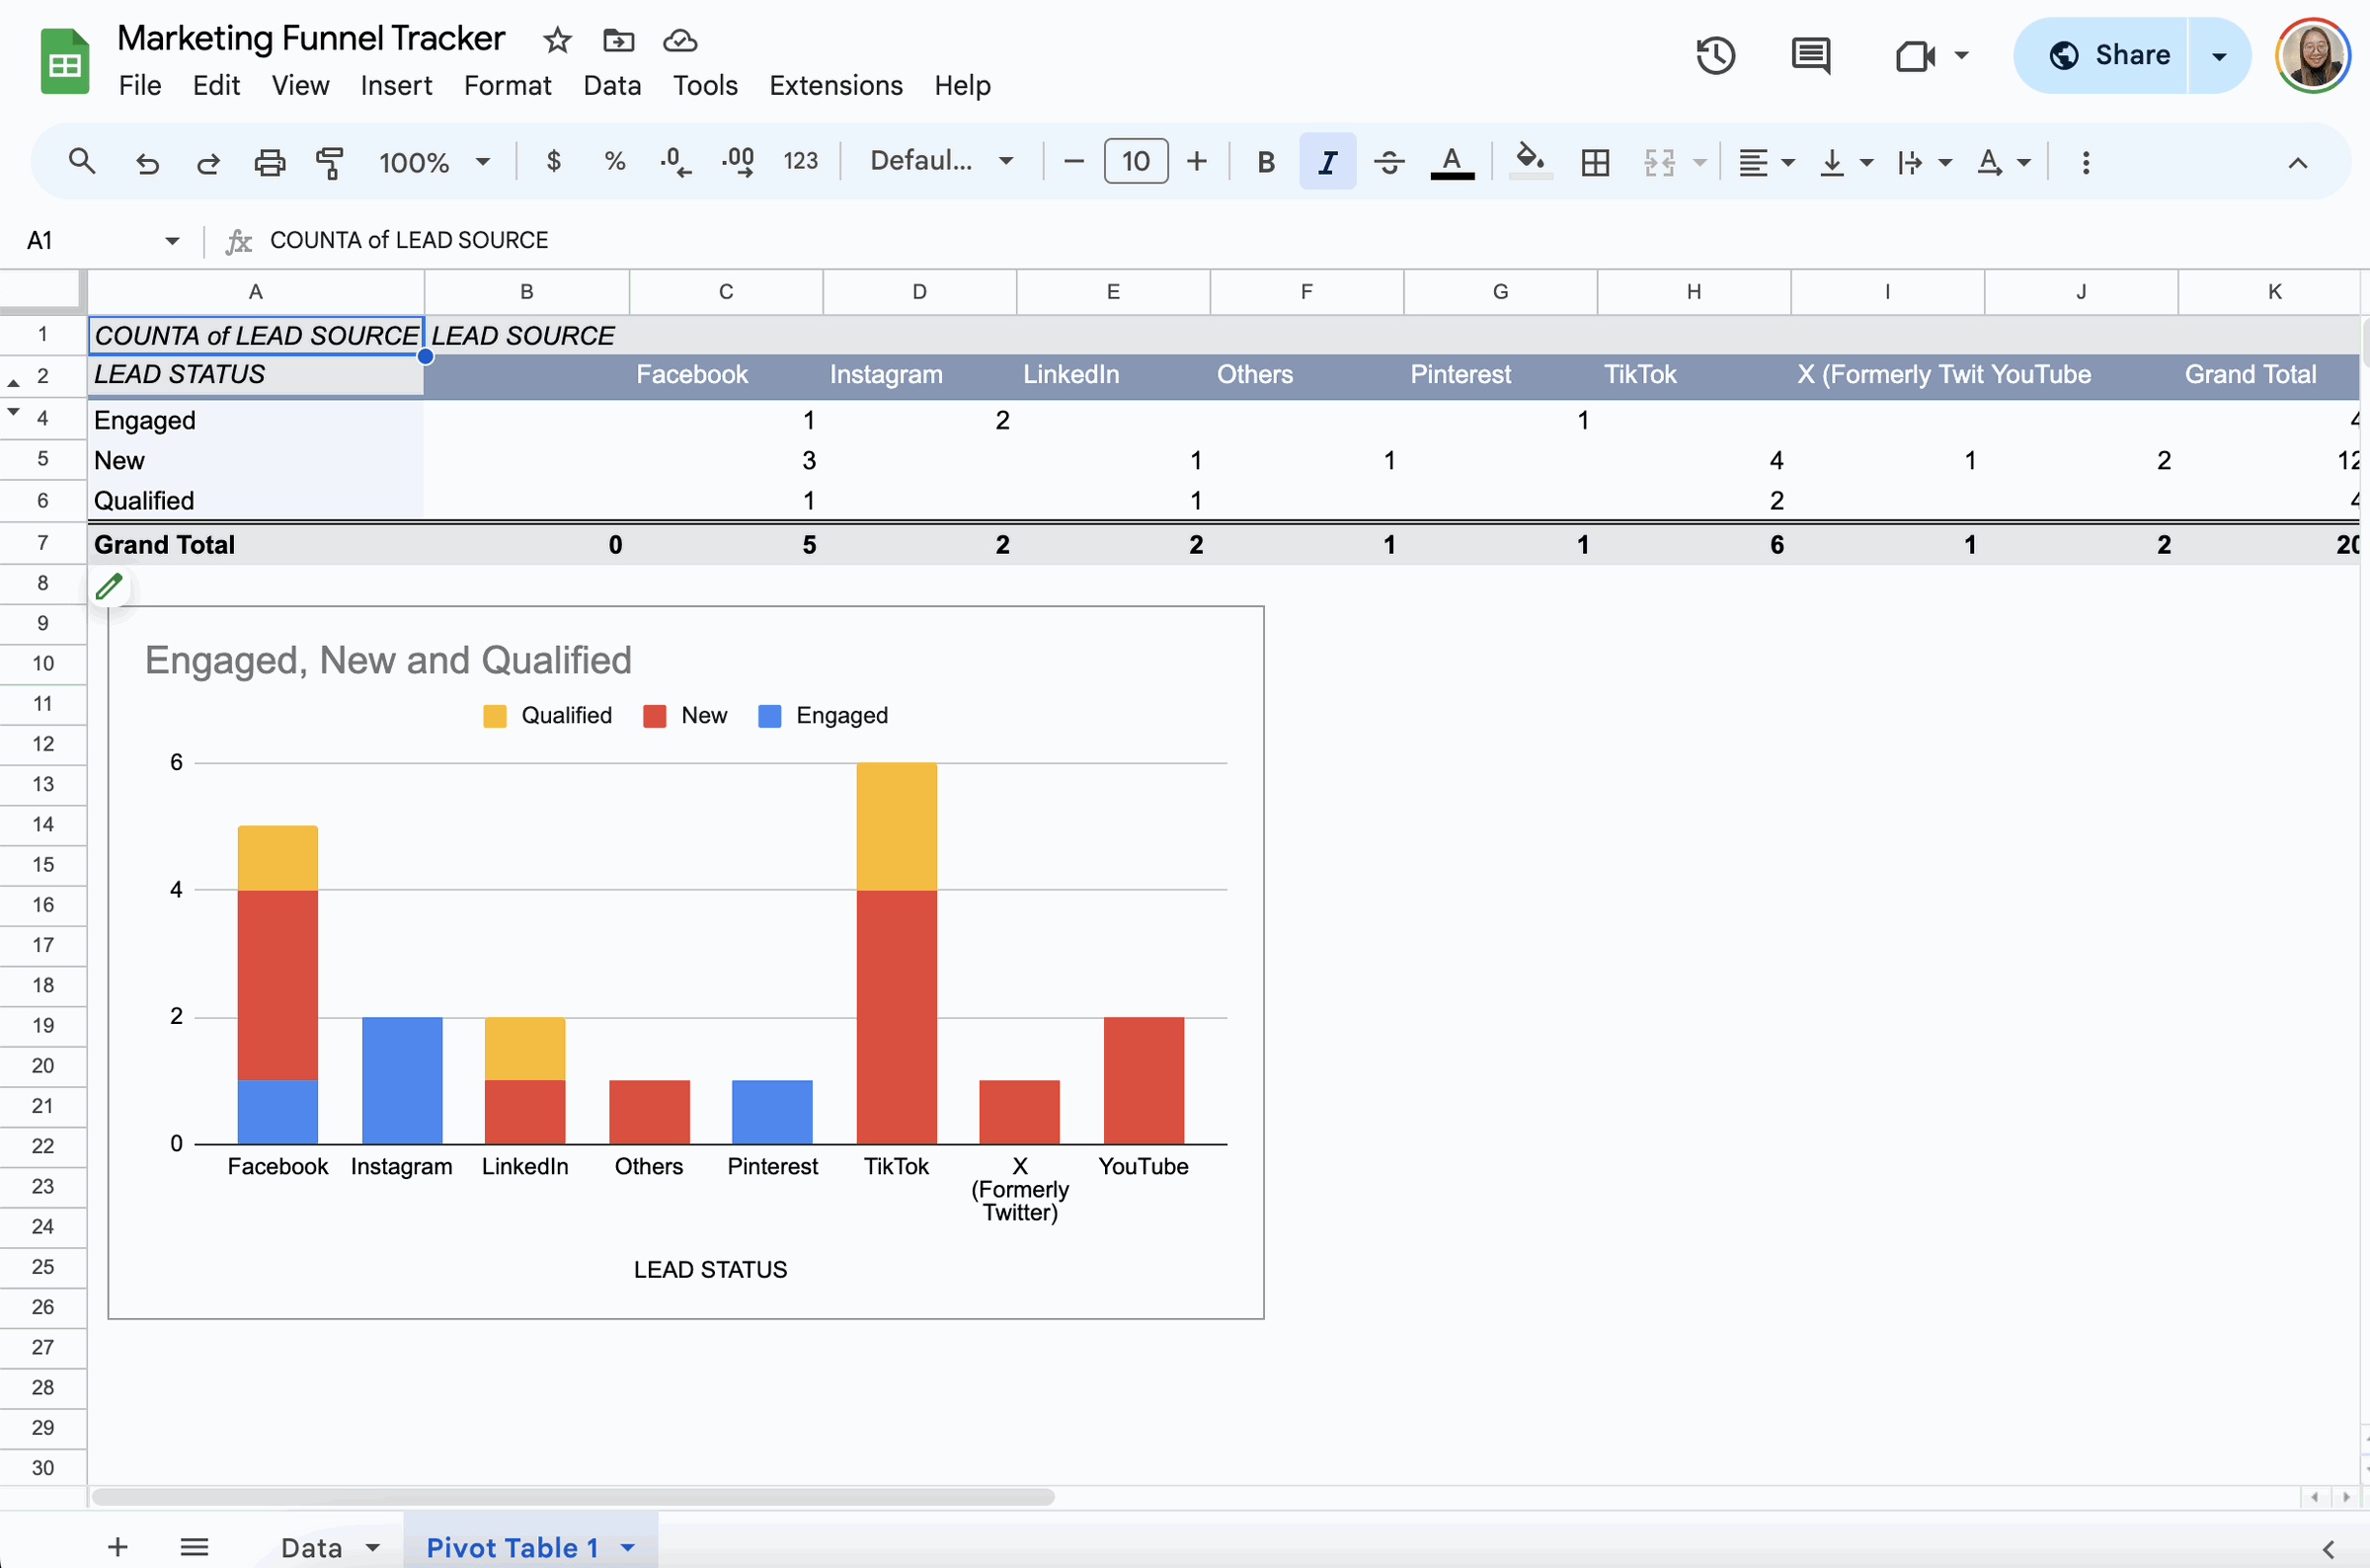This screenshot has height=1568, width=2370.
Task: Open the borders menu
Action: click(1595, 161)
